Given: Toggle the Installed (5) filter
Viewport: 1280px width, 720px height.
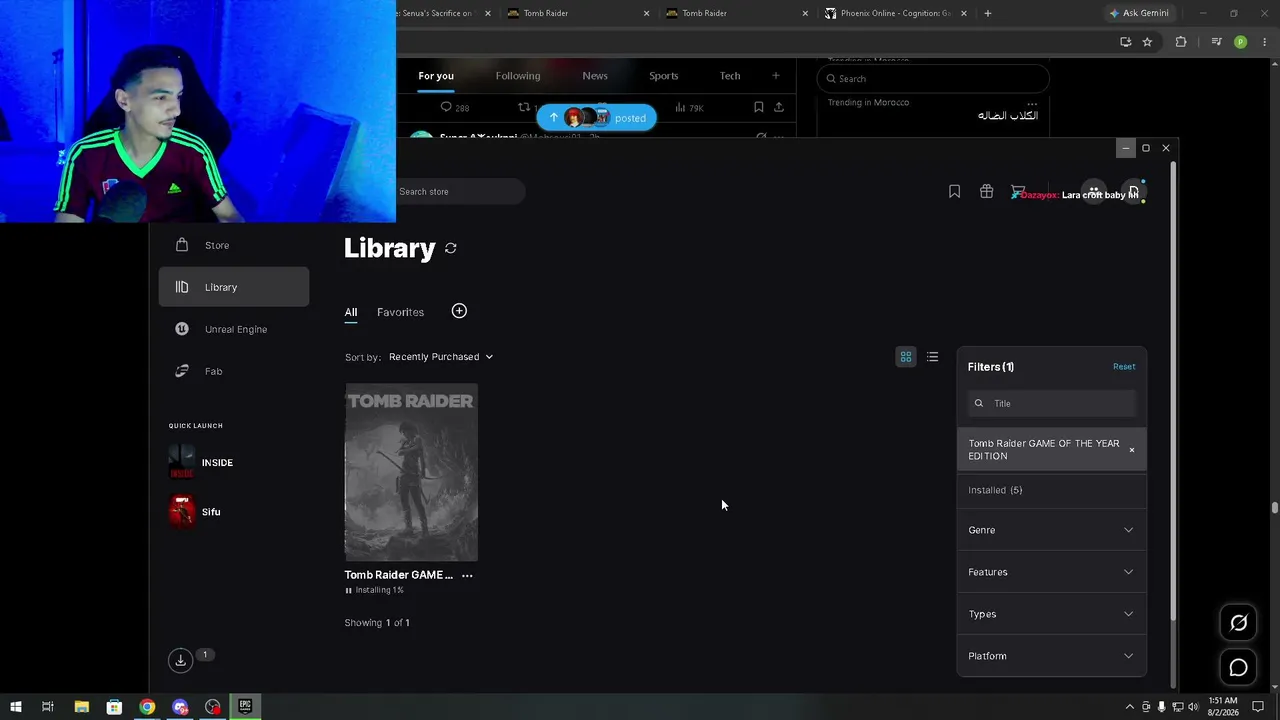Looking at the screenshot, I should point(1052,490).
